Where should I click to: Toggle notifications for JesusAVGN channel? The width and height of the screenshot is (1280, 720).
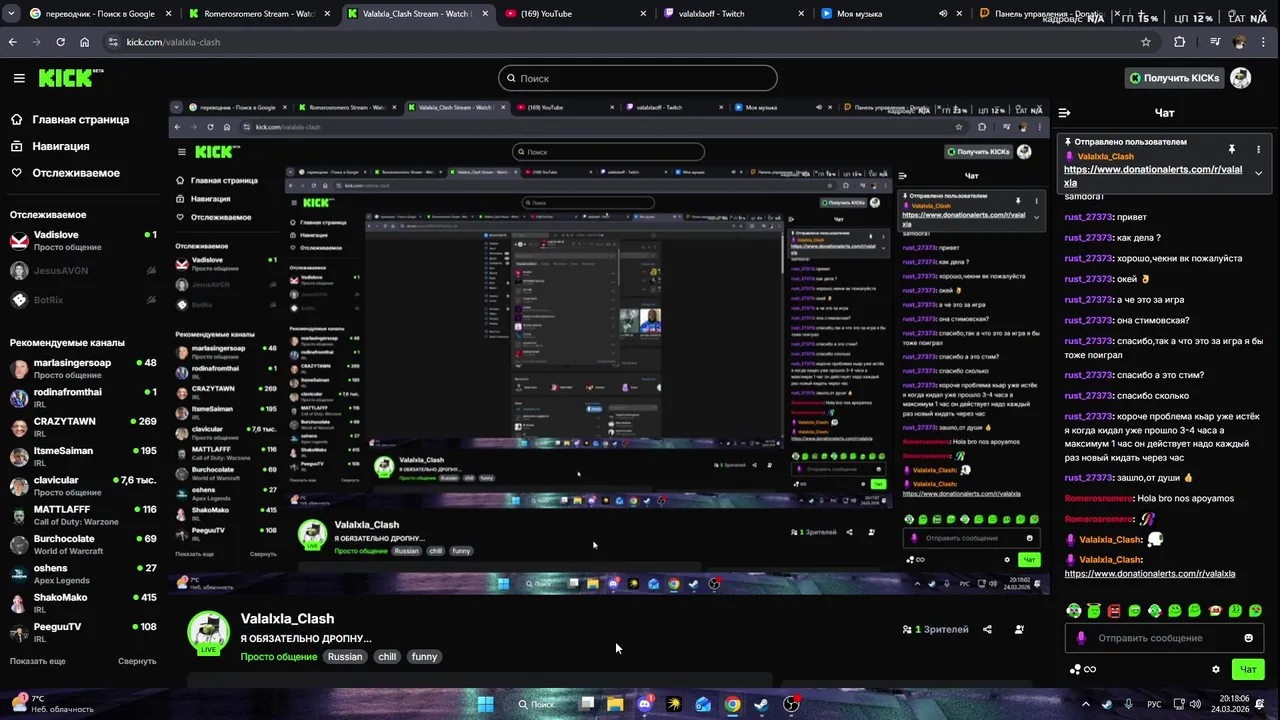pos(151,270)
